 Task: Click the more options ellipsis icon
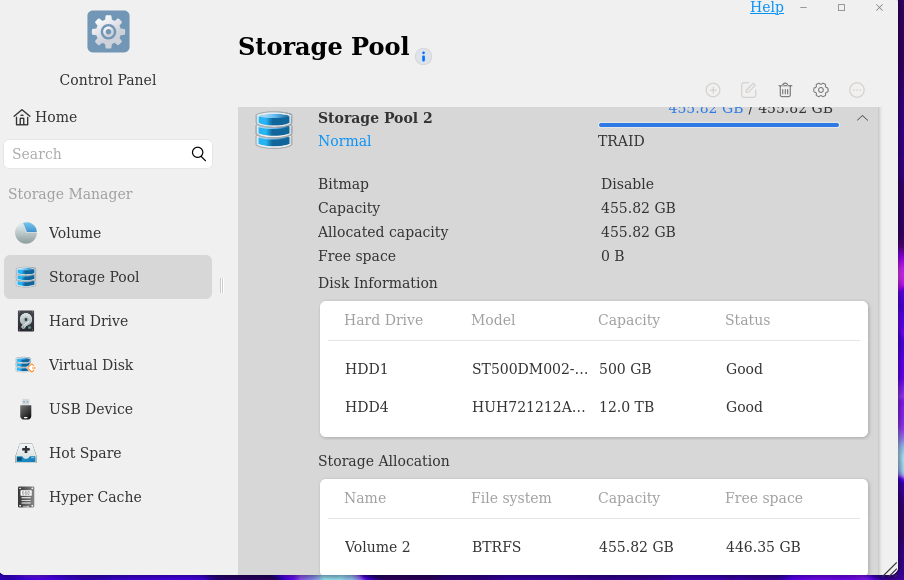[857, 90]
